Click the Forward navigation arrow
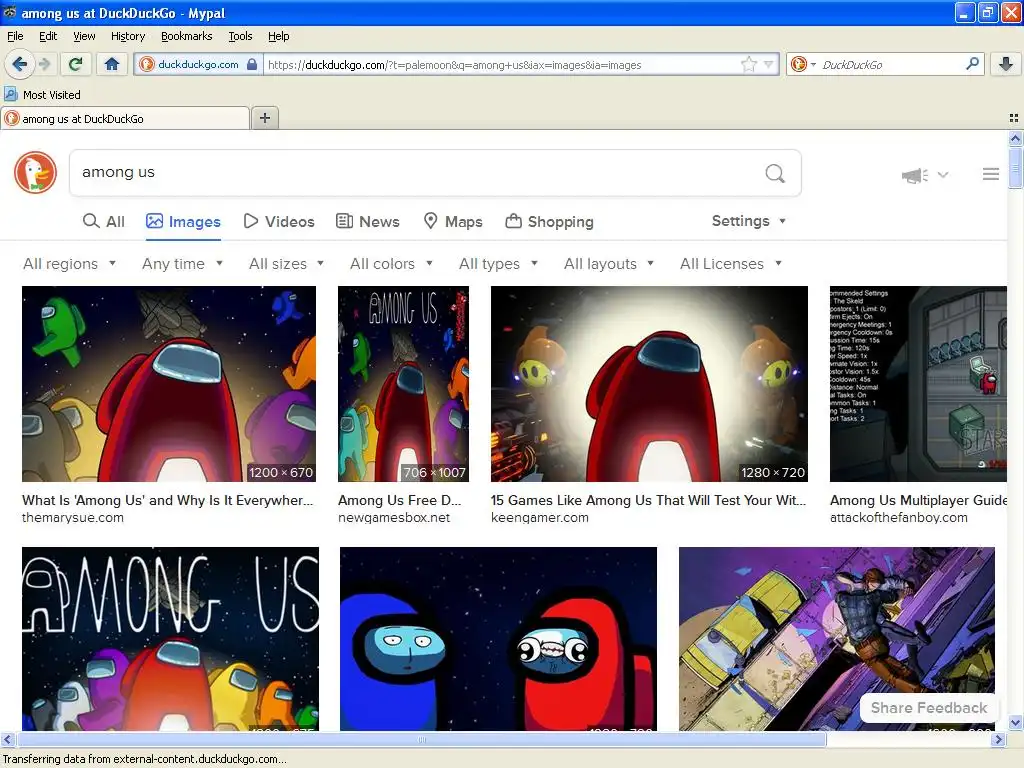The height and width of the screenshot is (768, 1024). [45, 64]
